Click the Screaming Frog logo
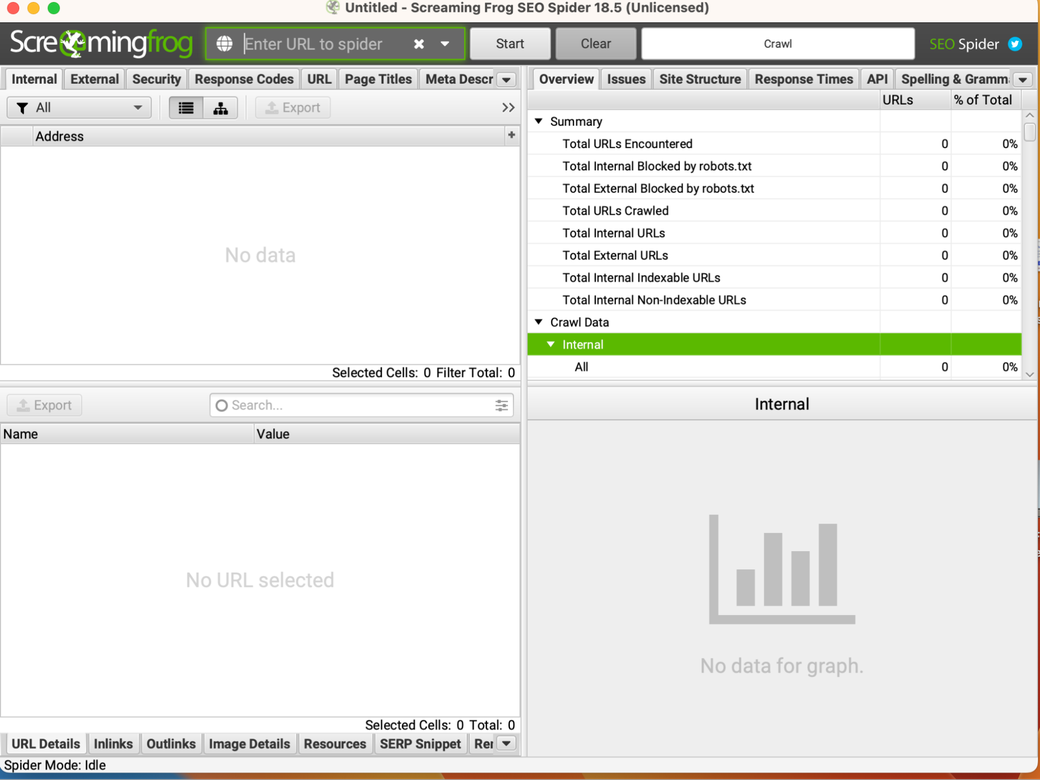This screenshot has width=1040, height=780. pos(101,43)
